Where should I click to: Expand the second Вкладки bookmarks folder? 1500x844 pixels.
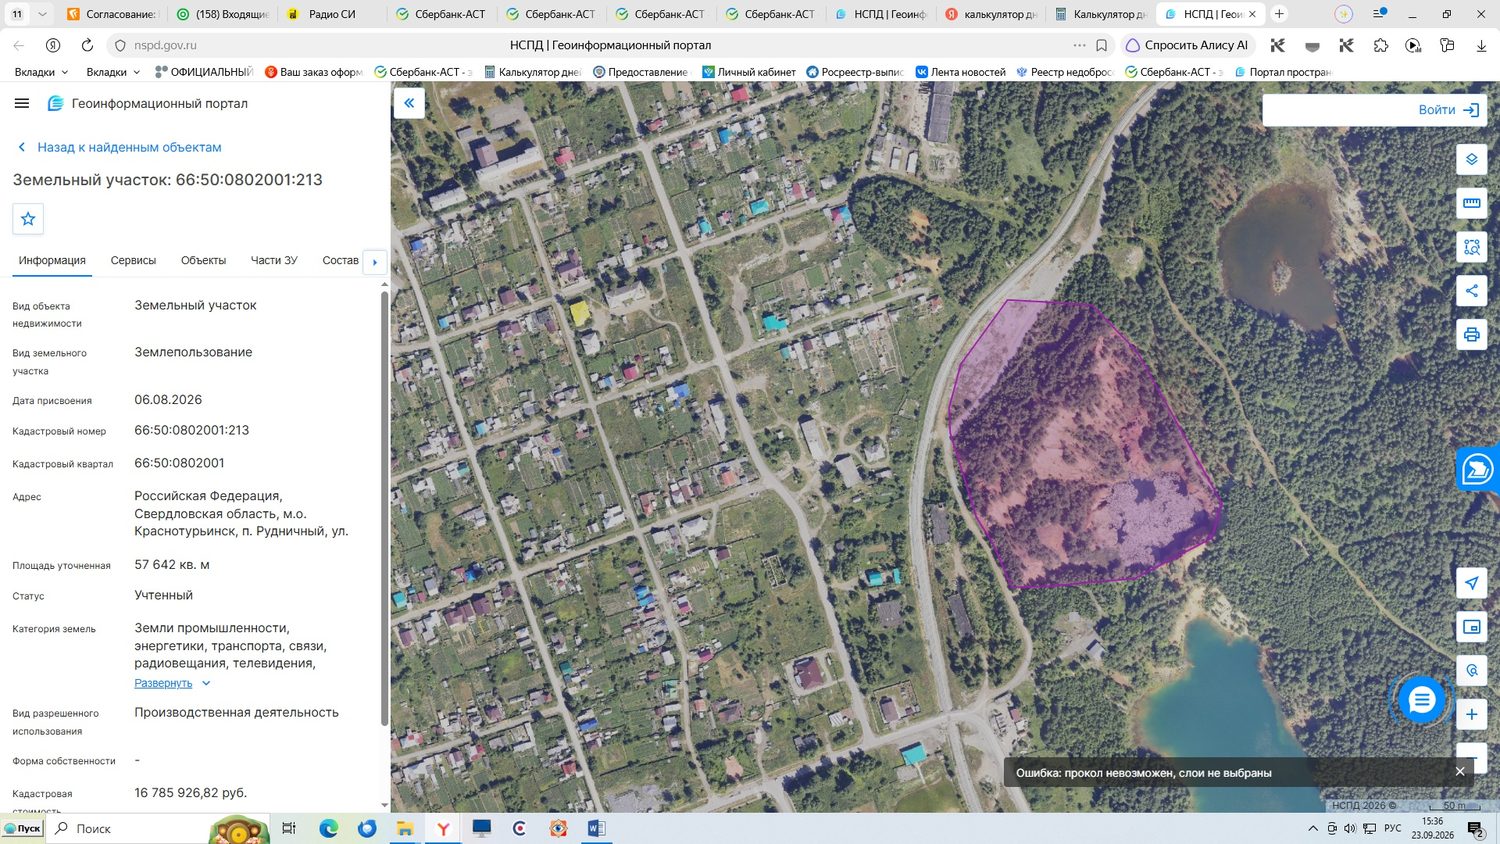113,72
